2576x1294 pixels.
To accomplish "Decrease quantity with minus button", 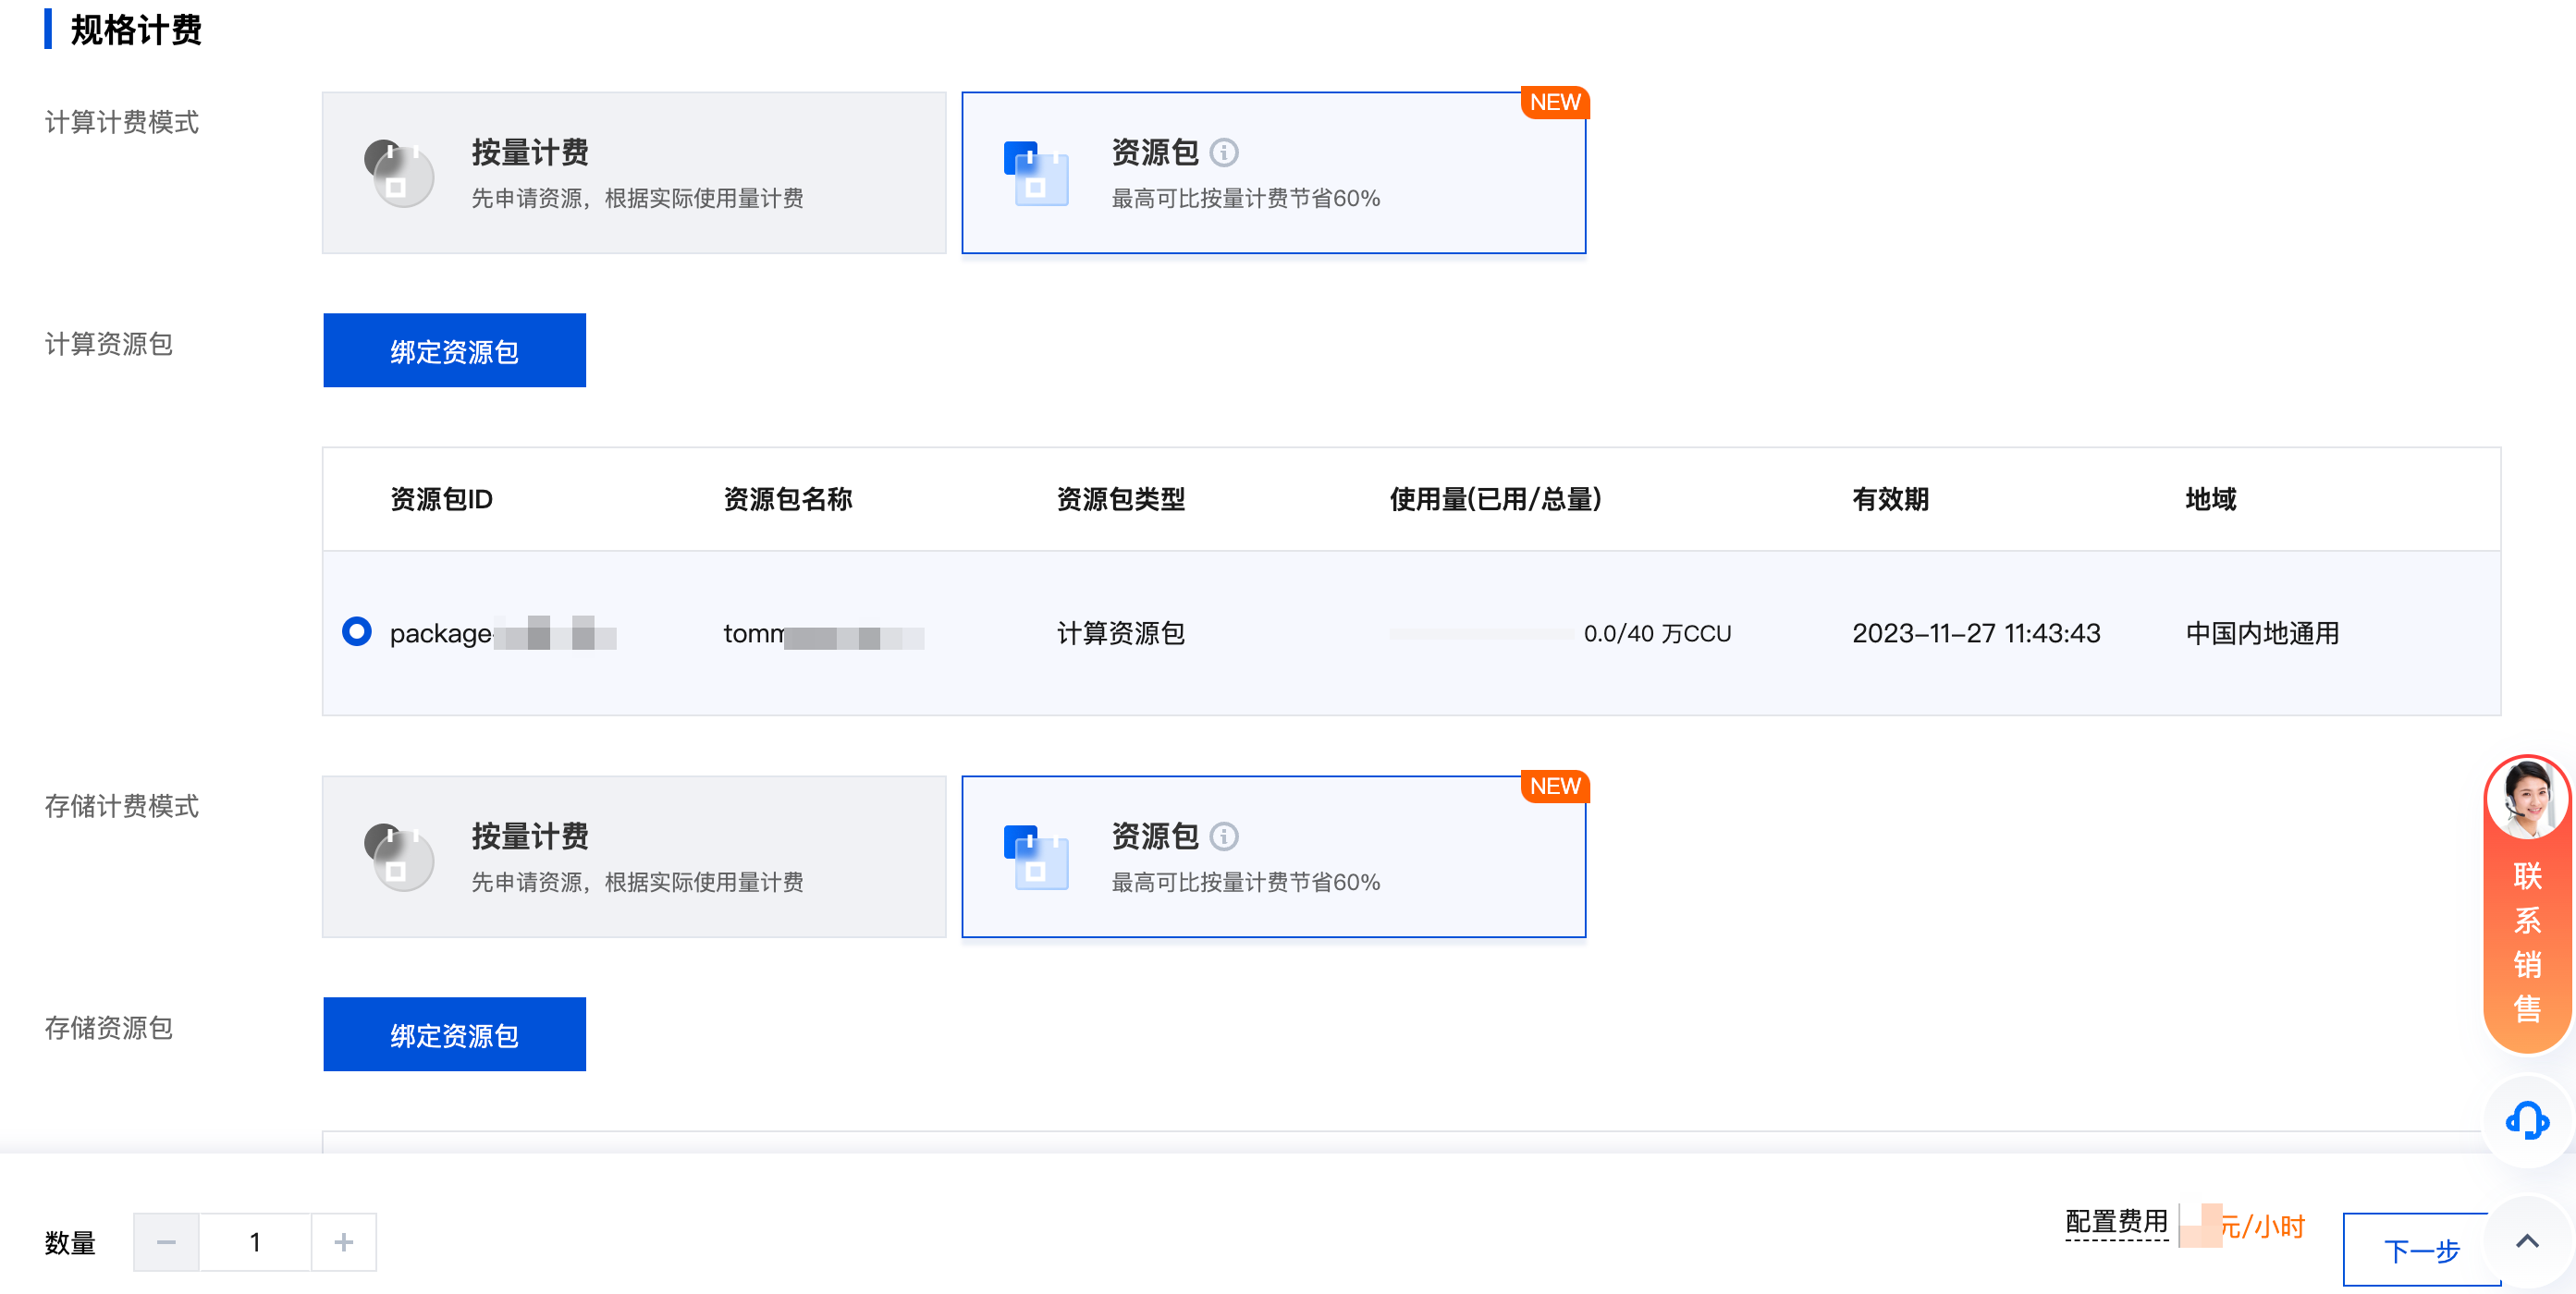I will click(x=166, y=1242).
